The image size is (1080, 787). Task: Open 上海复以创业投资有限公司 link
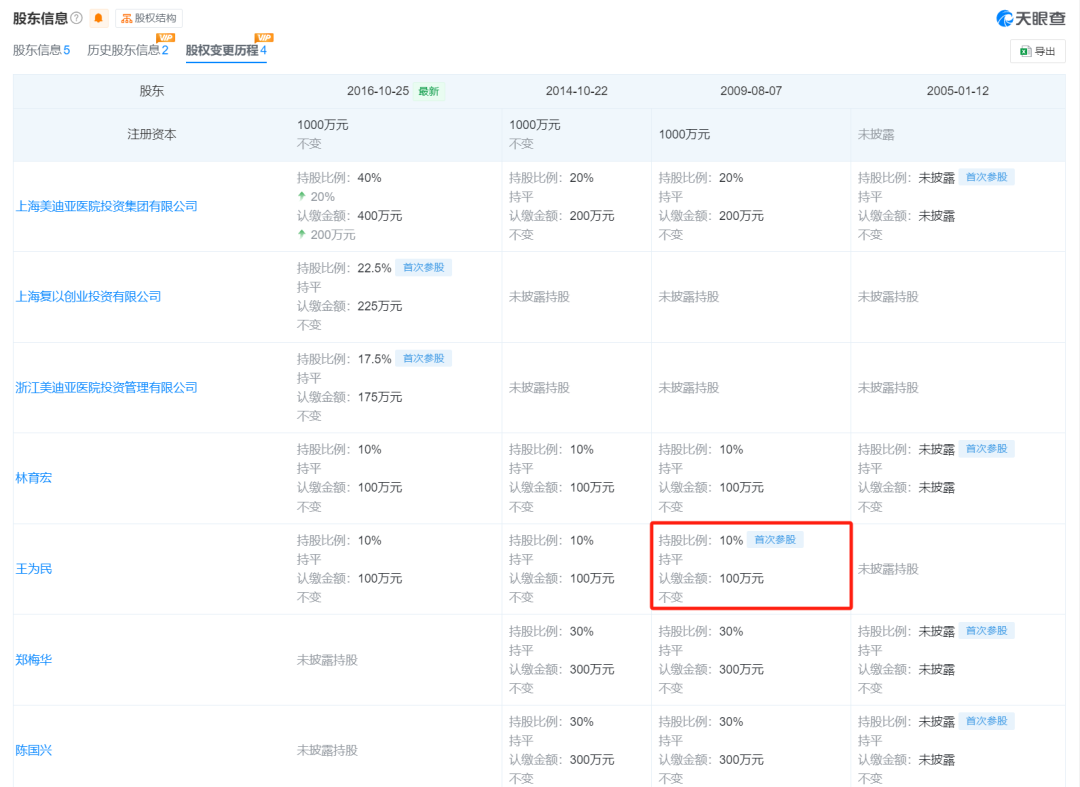(x=88, y=297)
